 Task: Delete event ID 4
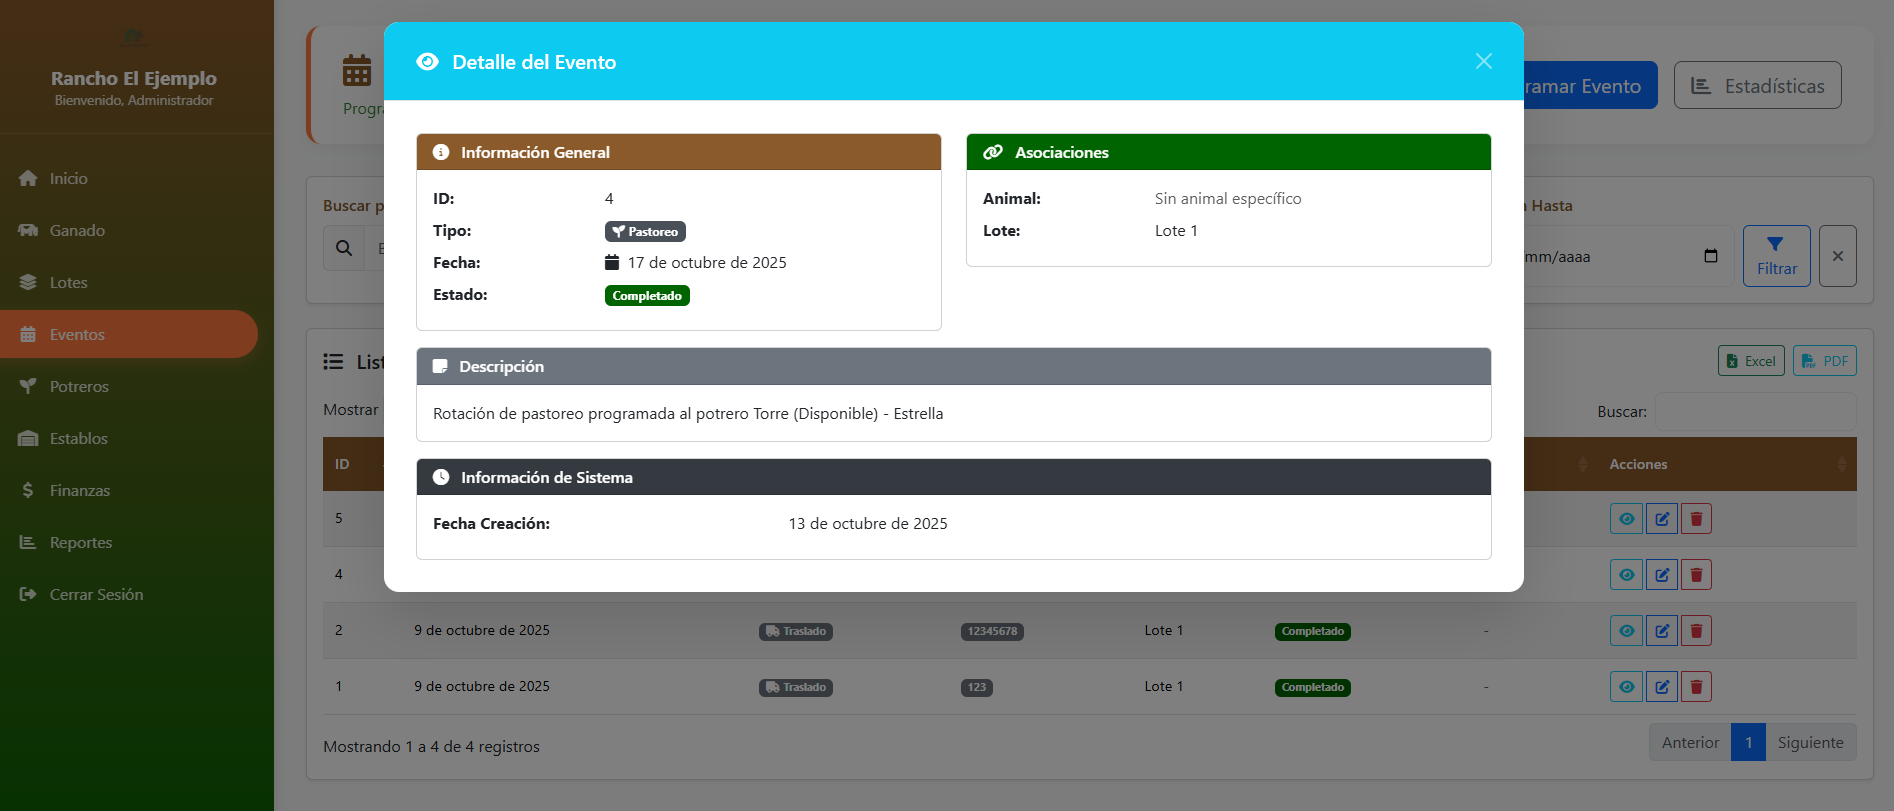click(x=1696, y=574)
